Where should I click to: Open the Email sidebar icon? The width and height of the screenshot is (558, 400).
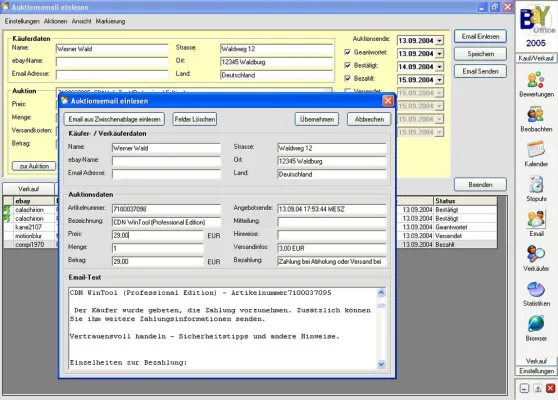(536, 219)
